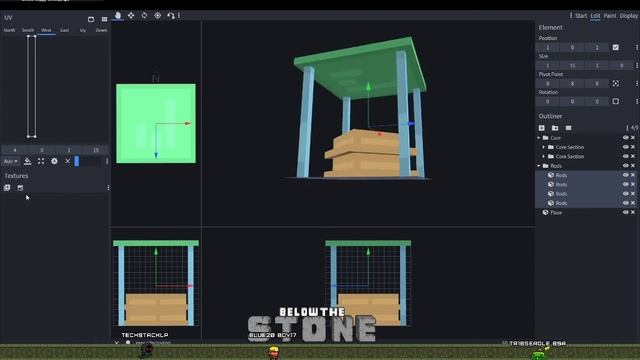Select the Vertex Snap tool in the toolbar
The width and height of the screenshot is (640, 360).
coord(171,16)
